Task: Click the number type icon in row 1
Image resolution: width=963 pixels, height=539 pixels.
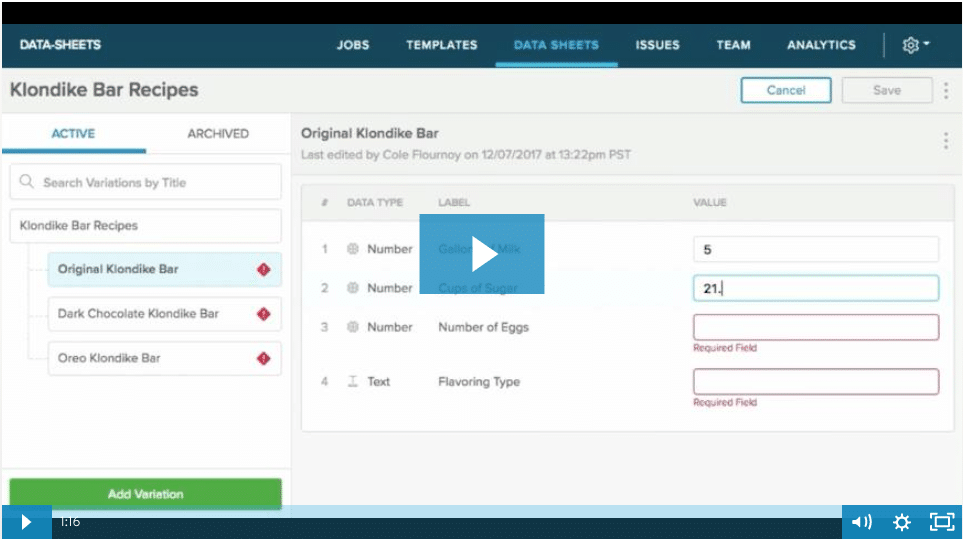Action: [x=353, y=249]
